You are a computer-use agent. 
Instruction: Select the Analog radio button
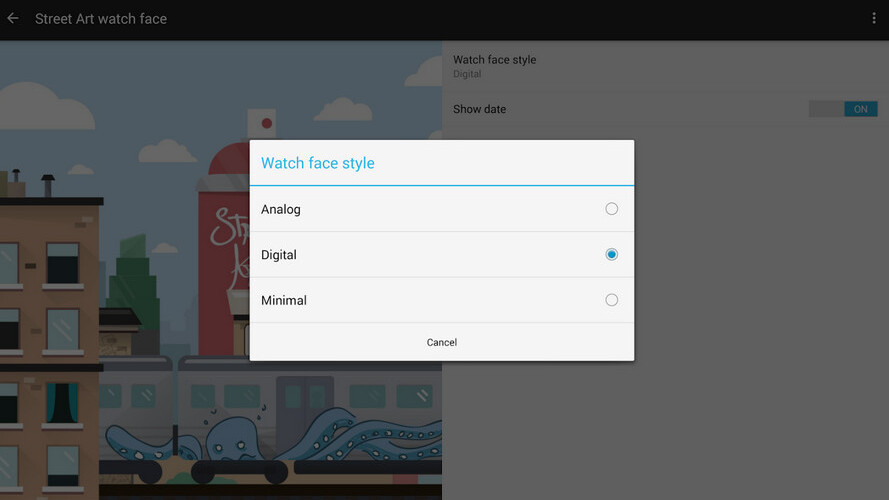[x=611, y=209]
